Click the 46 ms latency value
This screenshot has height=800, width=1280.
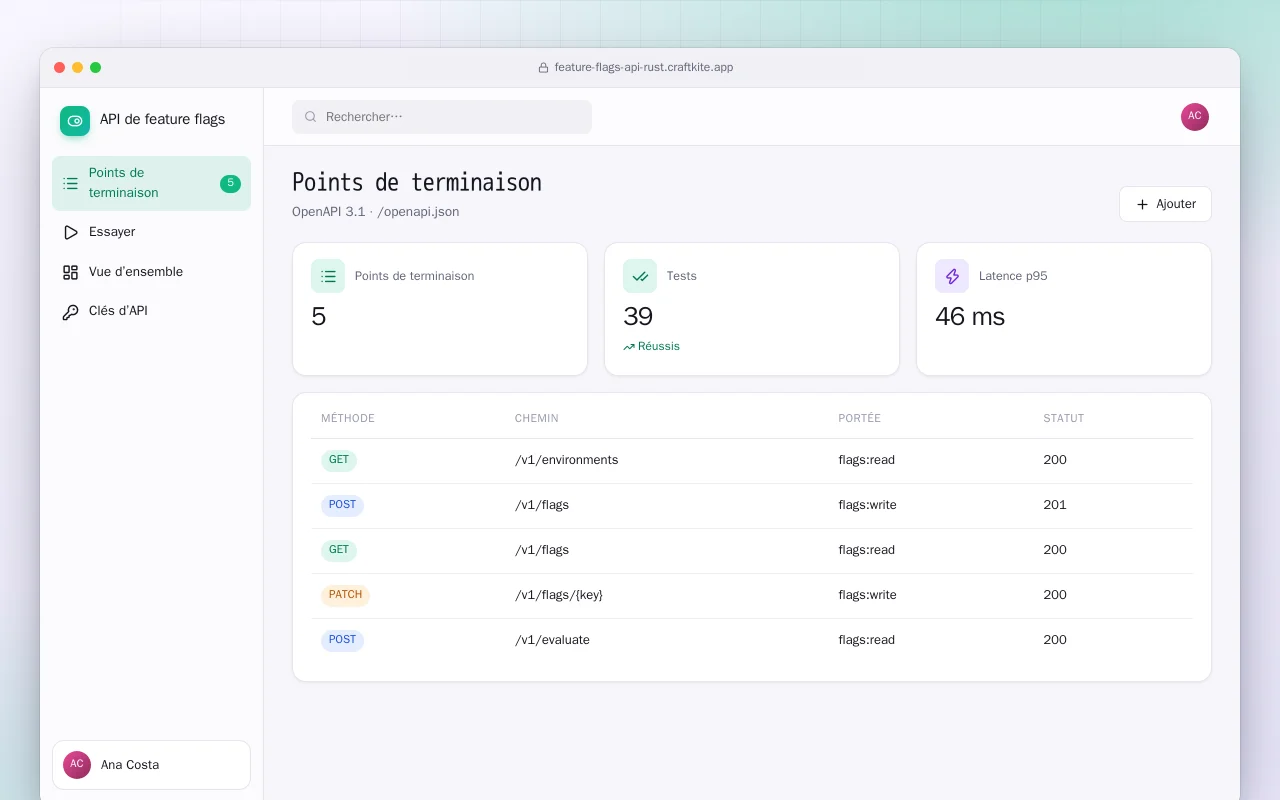coord(970,317)
